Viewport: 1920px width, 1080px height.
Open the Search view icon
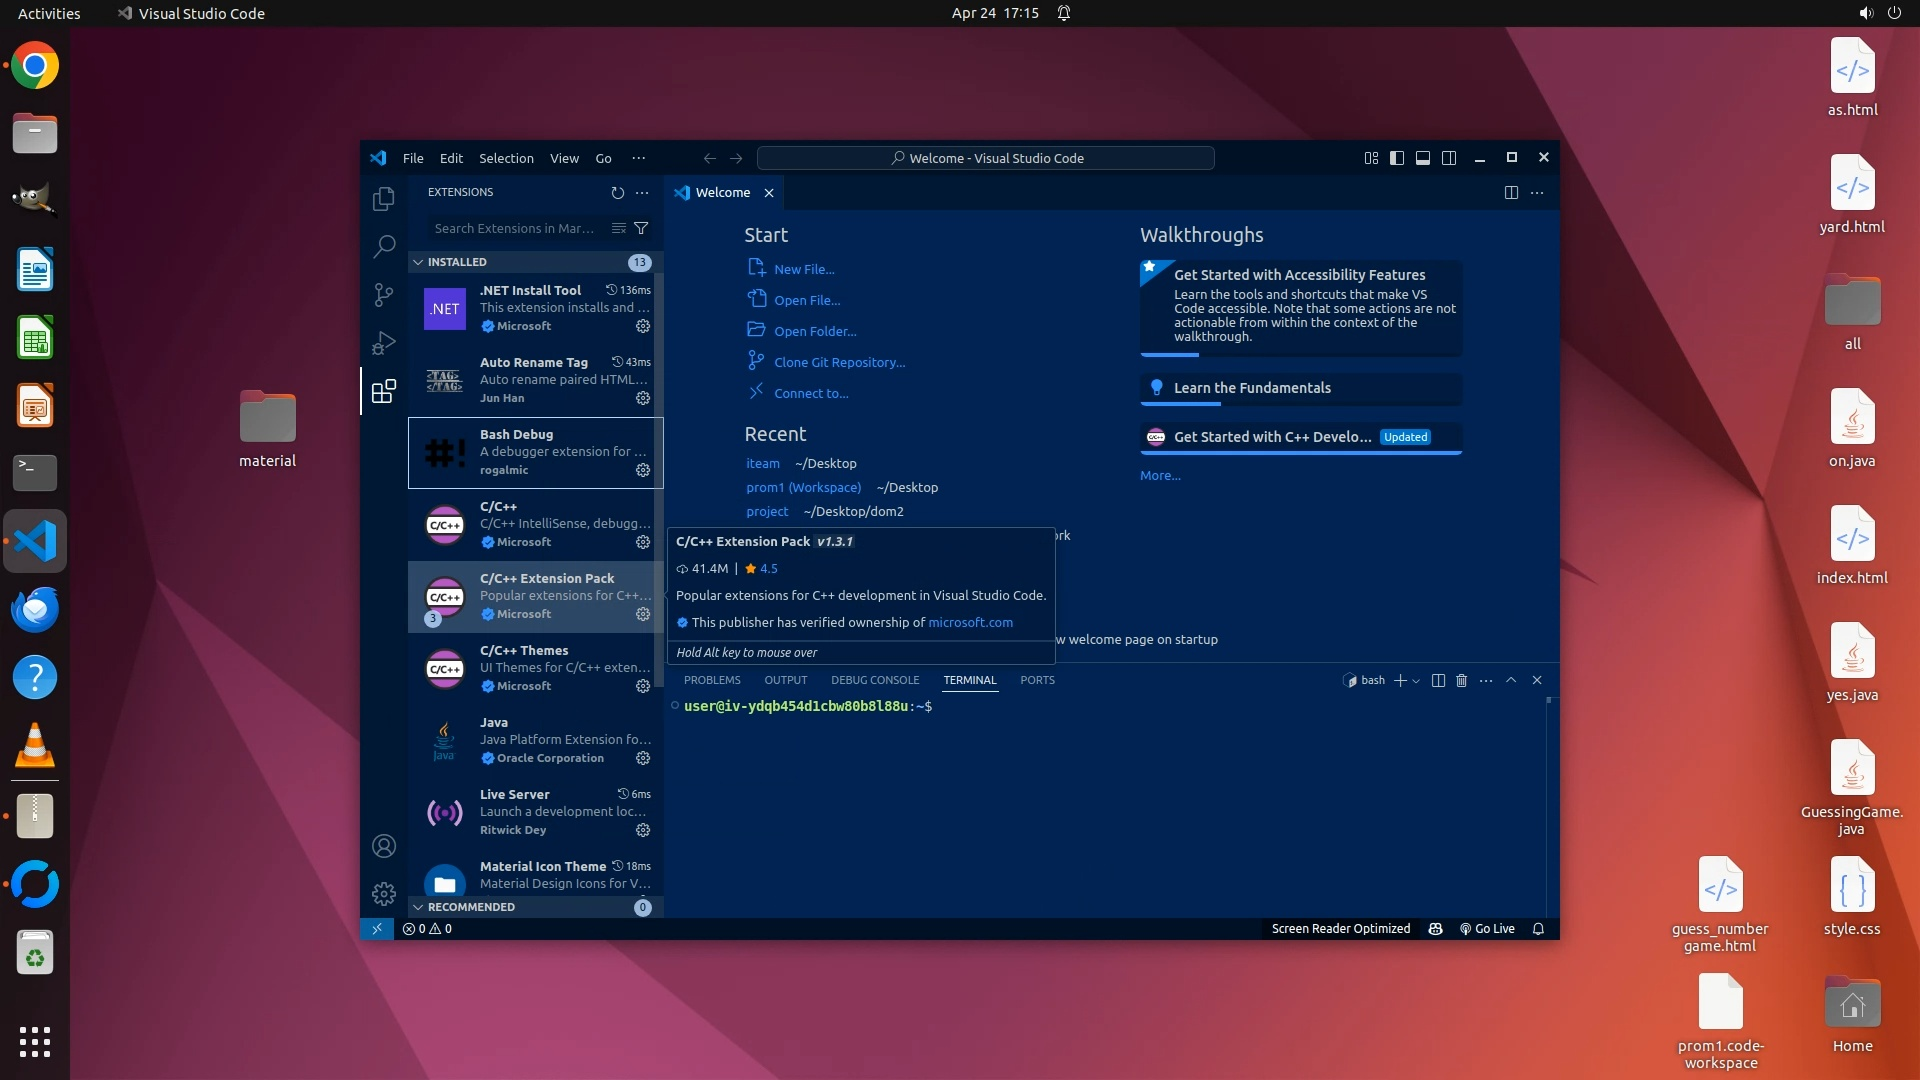pos(384,246)
